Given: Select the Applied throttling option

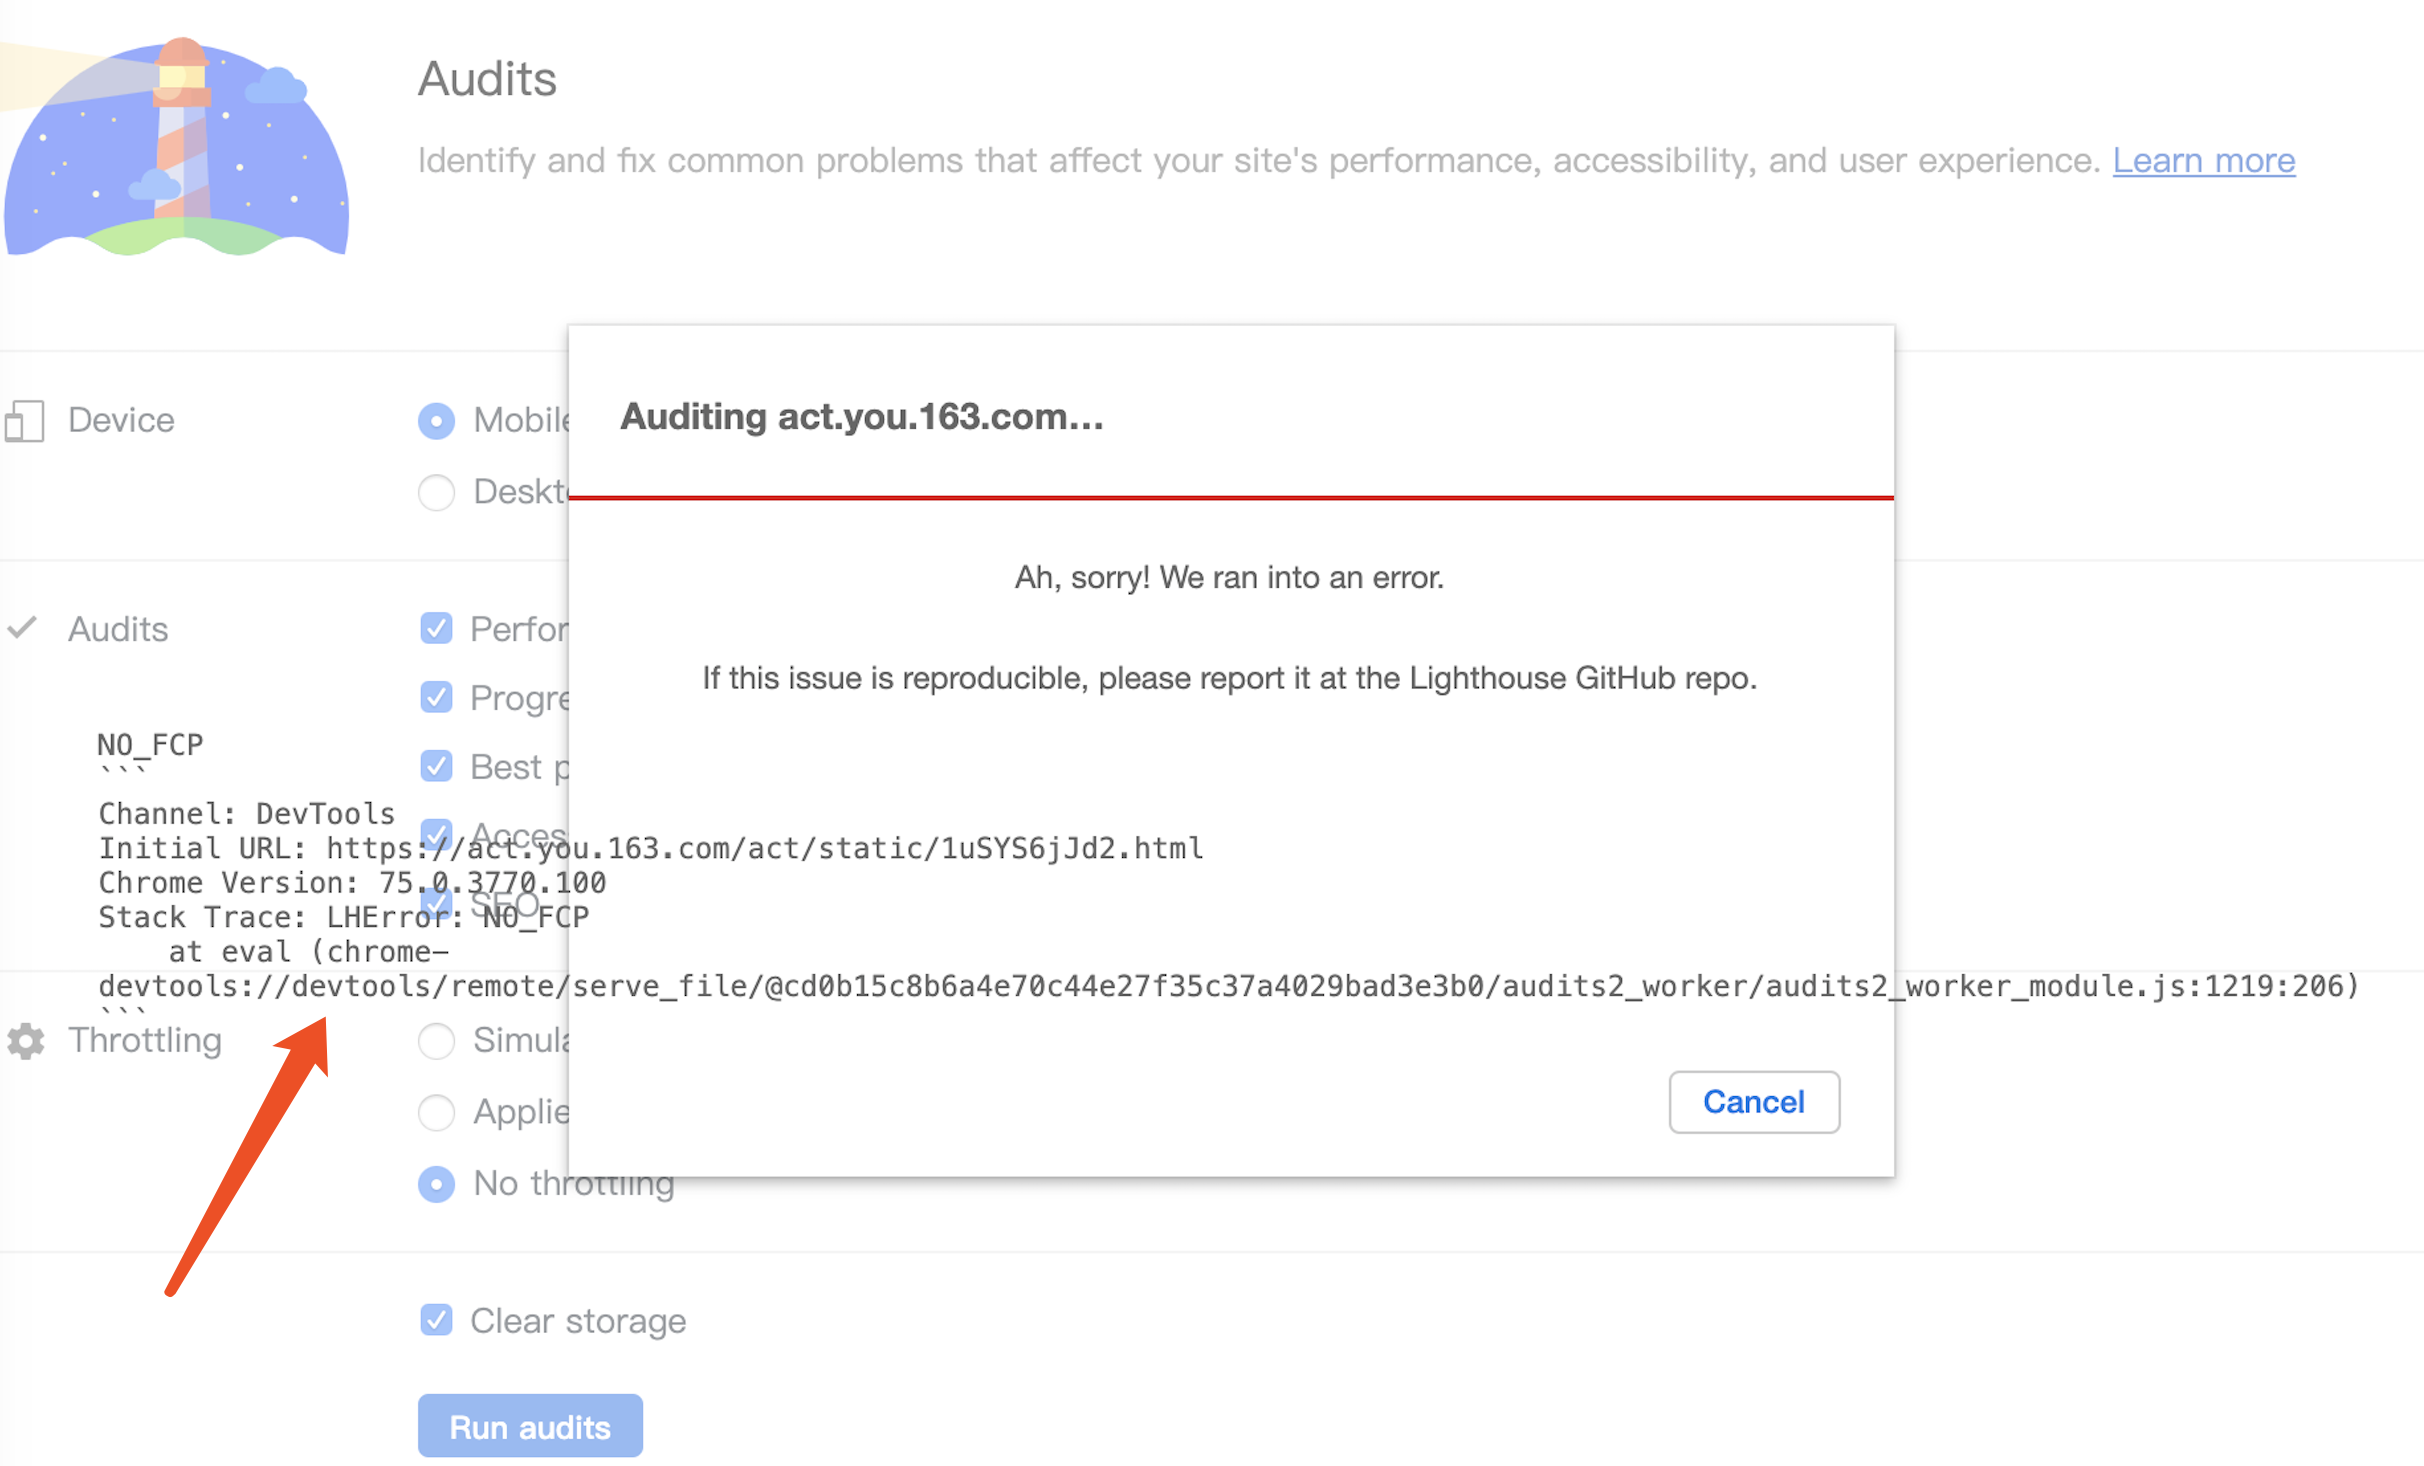Looking at the screenshot, I should pos(437,1112).
